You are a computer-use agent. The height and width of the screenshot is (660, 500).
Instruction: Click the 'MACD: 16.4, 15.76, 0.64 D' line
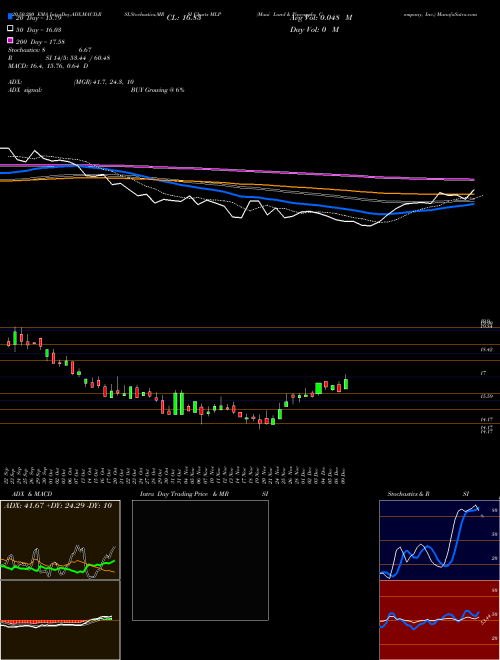48,66
